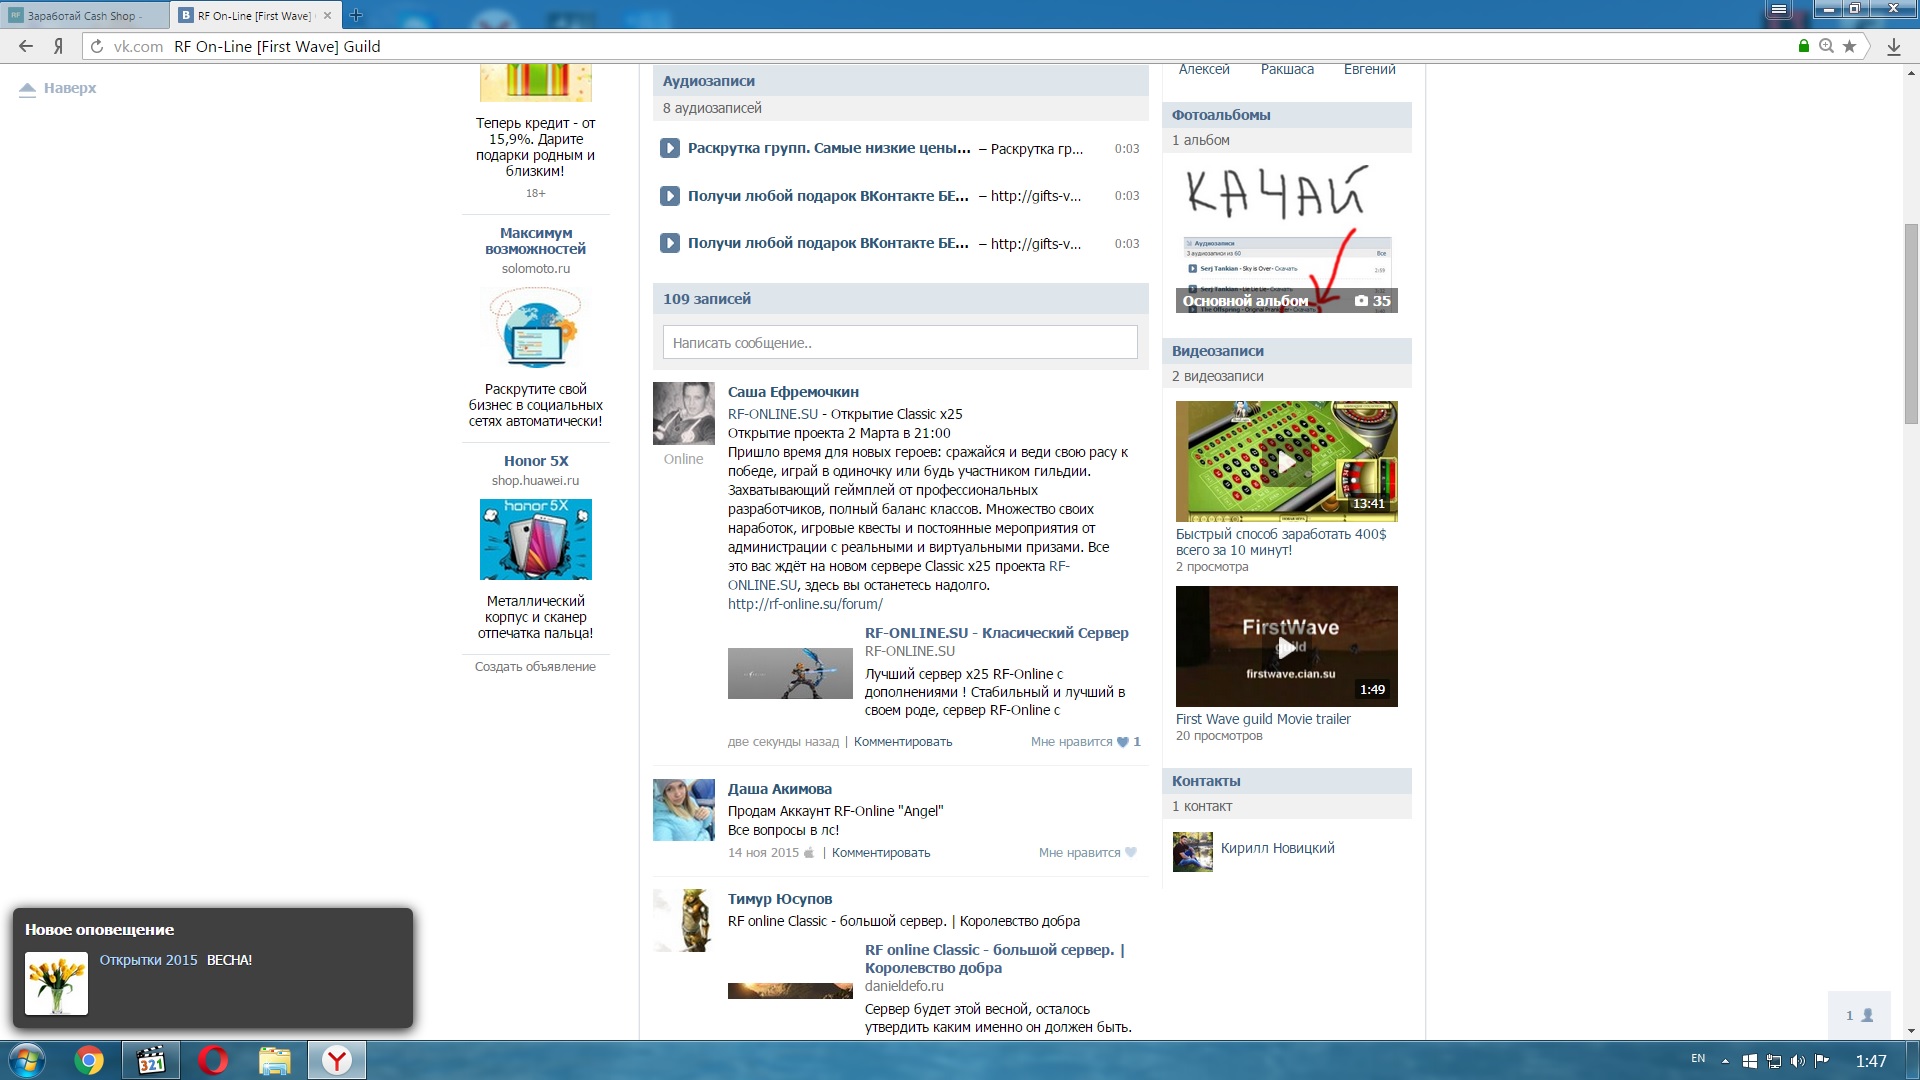
Task: Launch Opera from the taskbar
Action: click(x=213, y=1060)
